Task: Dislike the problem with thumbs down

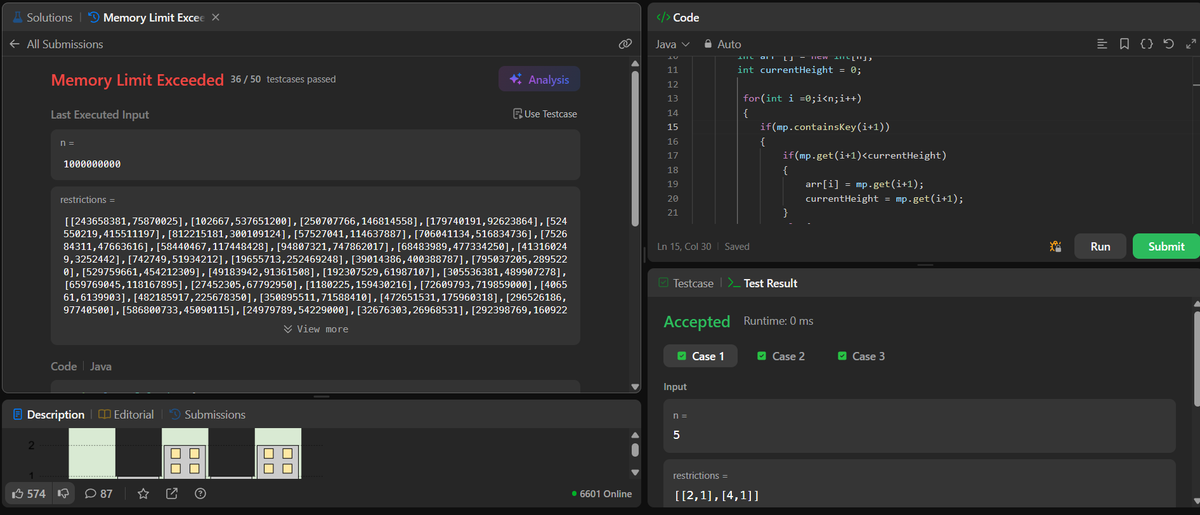Action: 66,494
